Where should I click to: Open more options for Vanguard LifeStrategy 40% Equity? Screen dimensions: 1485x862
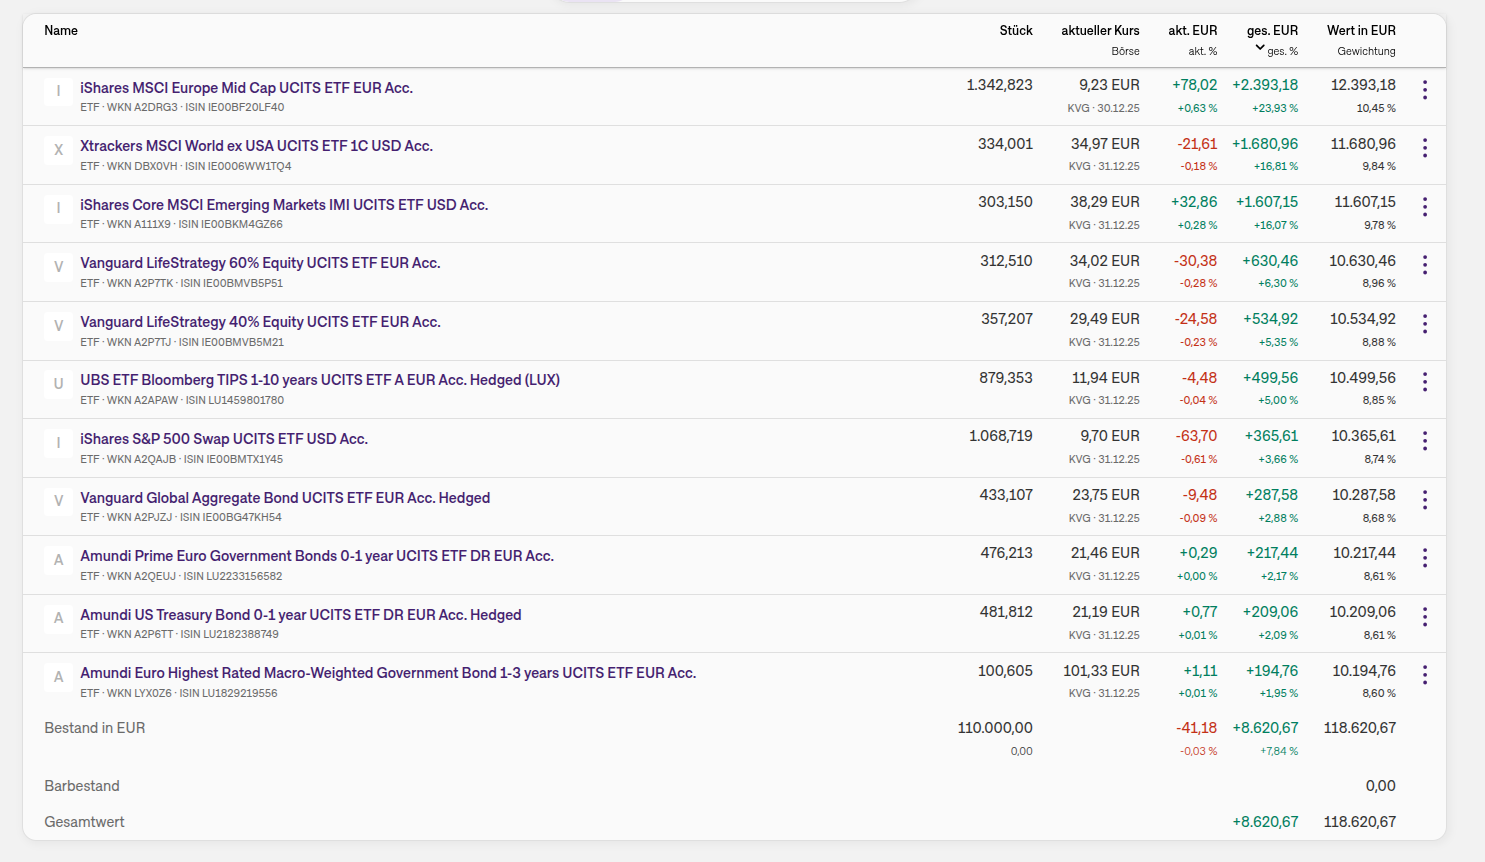point(1425,324)
